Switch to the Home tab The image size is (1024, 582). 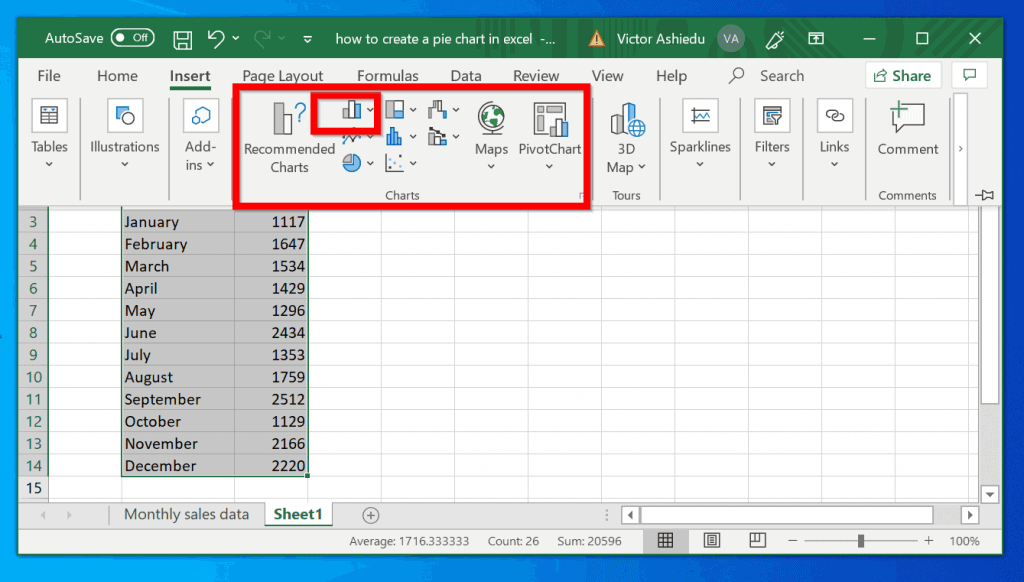pyautogui.click(x=118, y=76)
